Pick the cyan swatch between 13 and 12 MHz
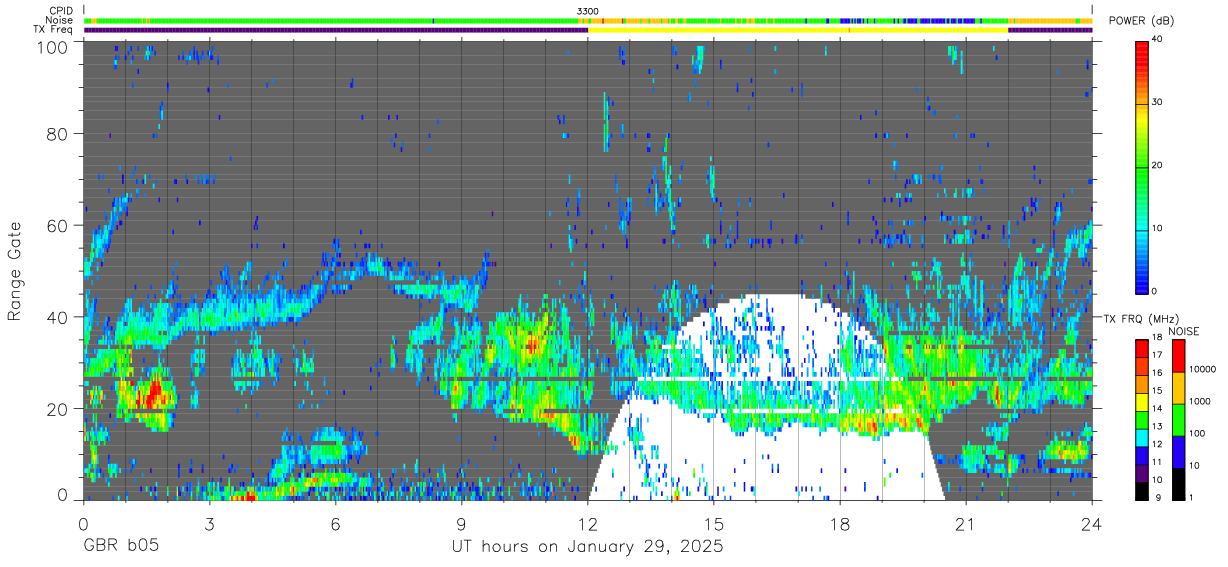 pos(1142,436)
